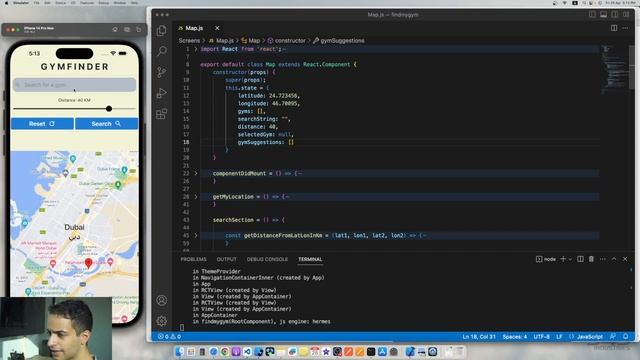
Task: Open terminal panel more actions menu
Action: [x=602, y=259]
